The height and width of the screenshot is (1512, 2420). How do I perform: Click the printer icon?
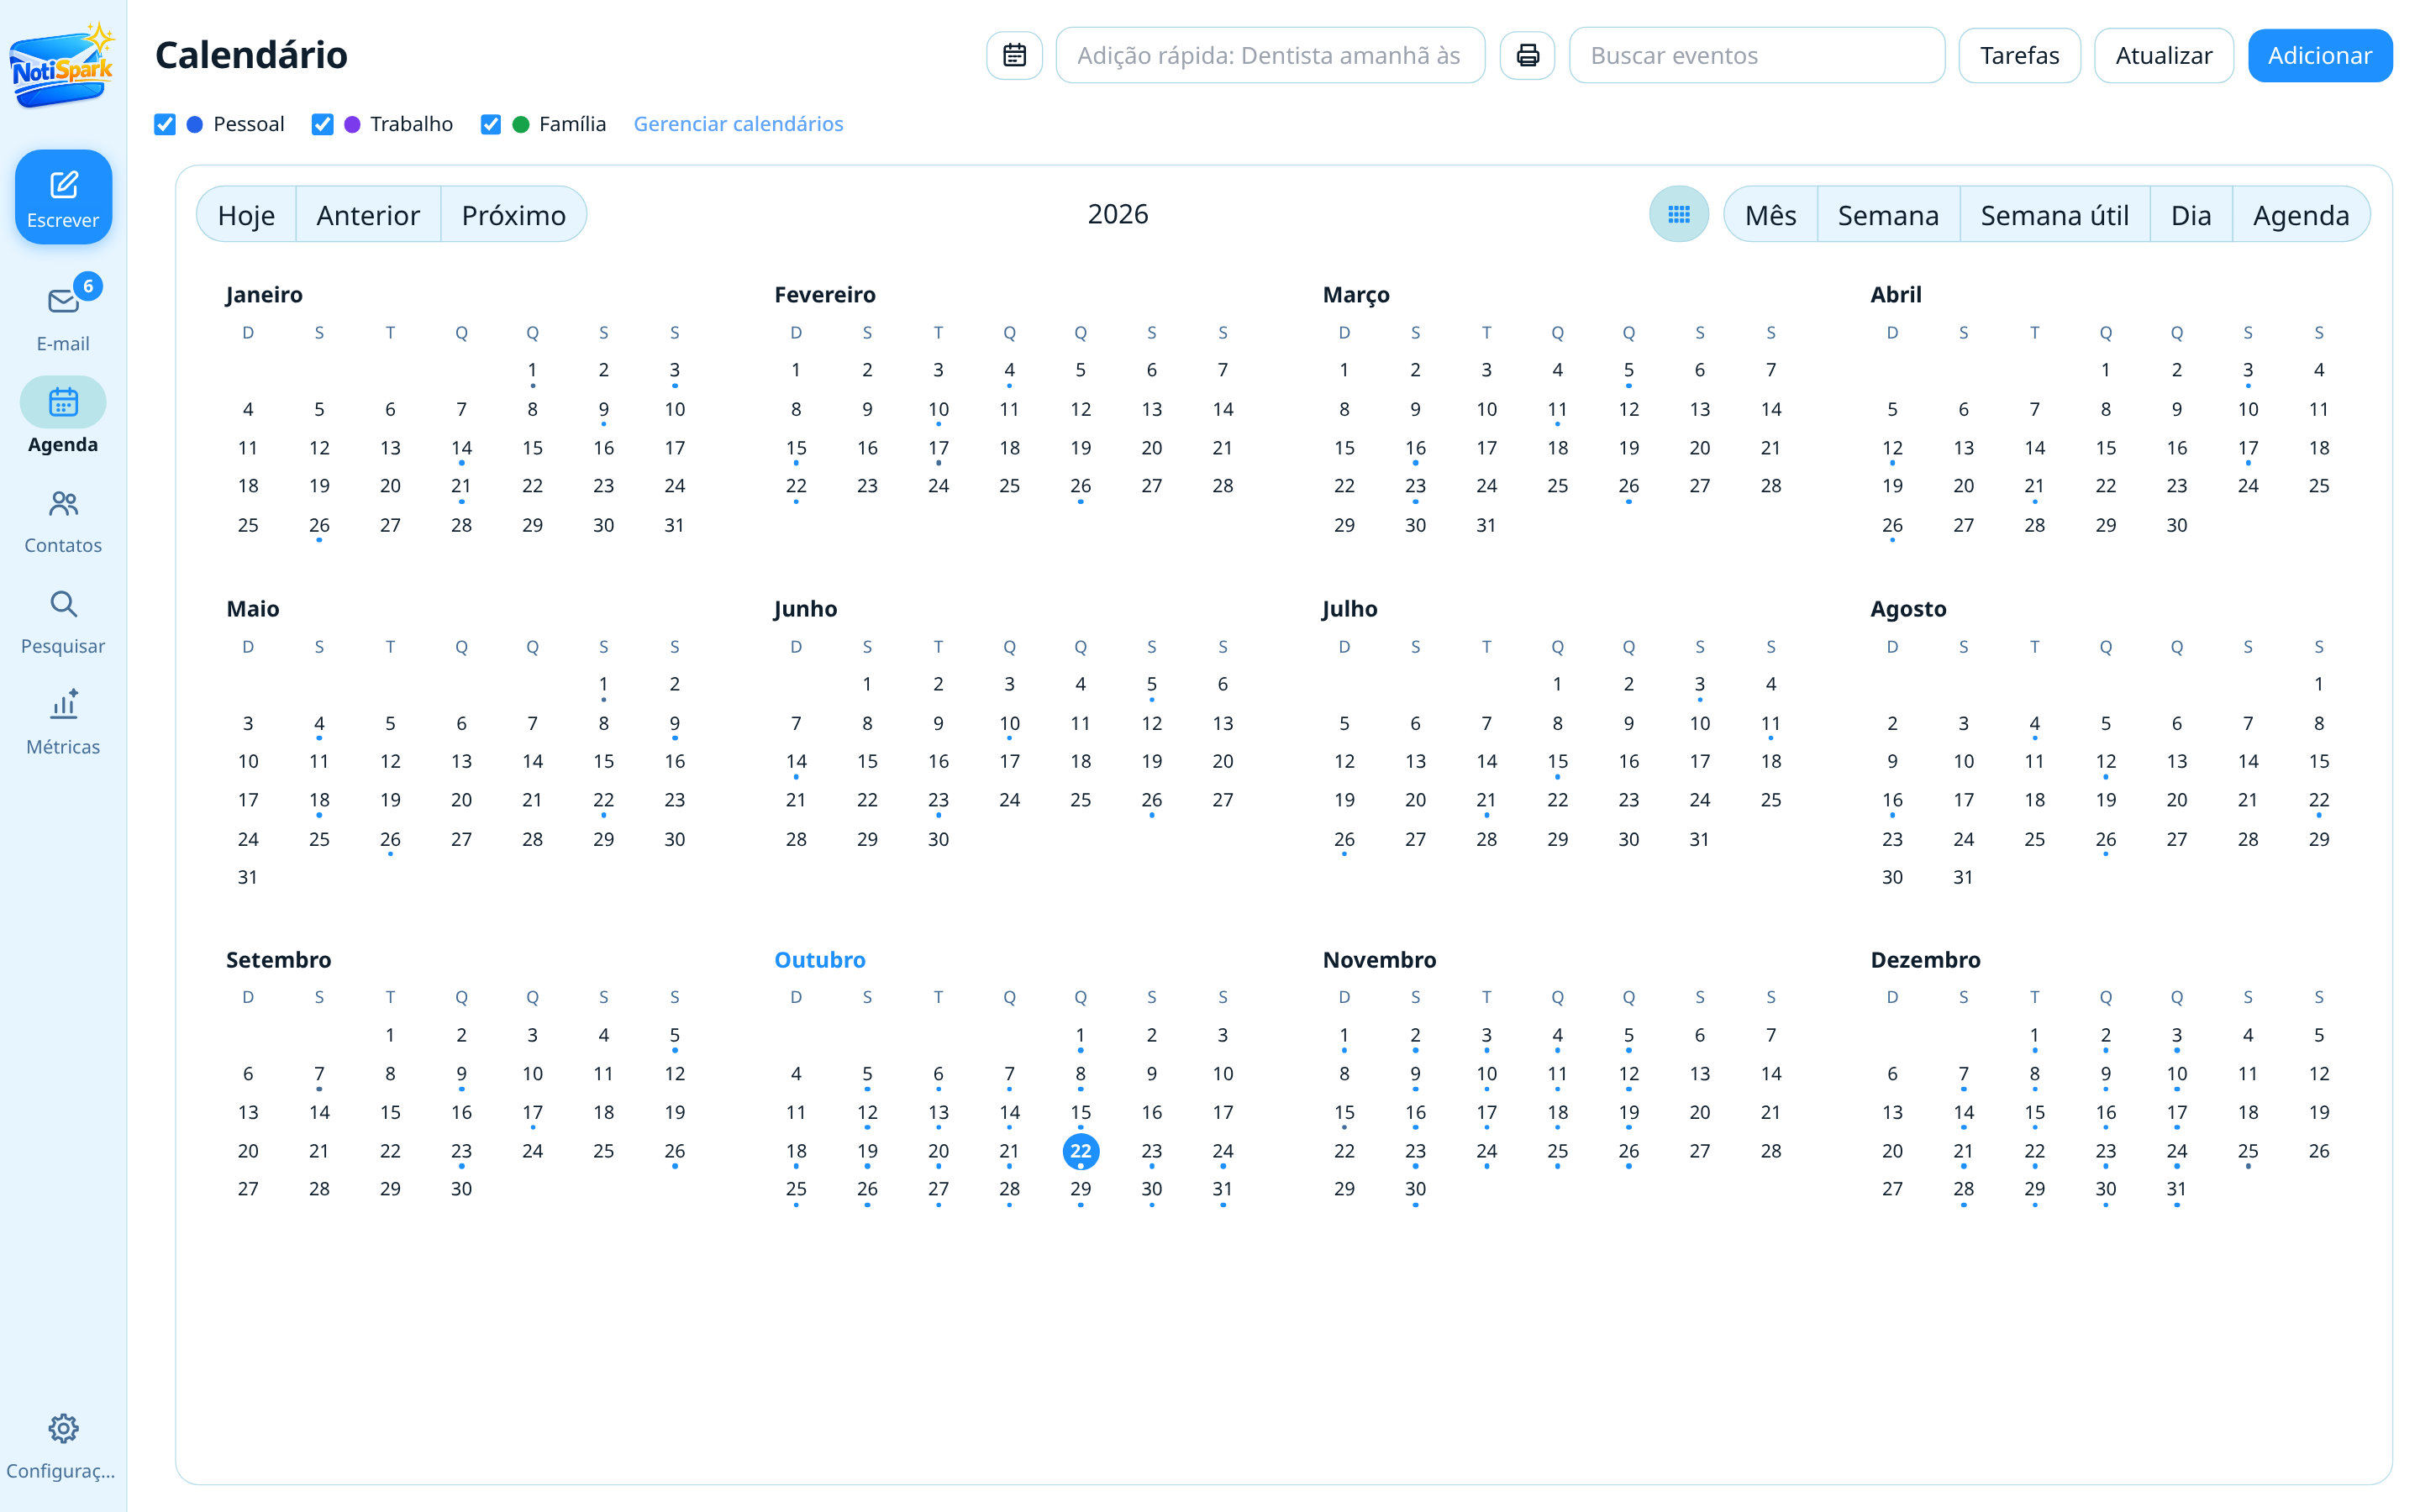coord(1527,55)
